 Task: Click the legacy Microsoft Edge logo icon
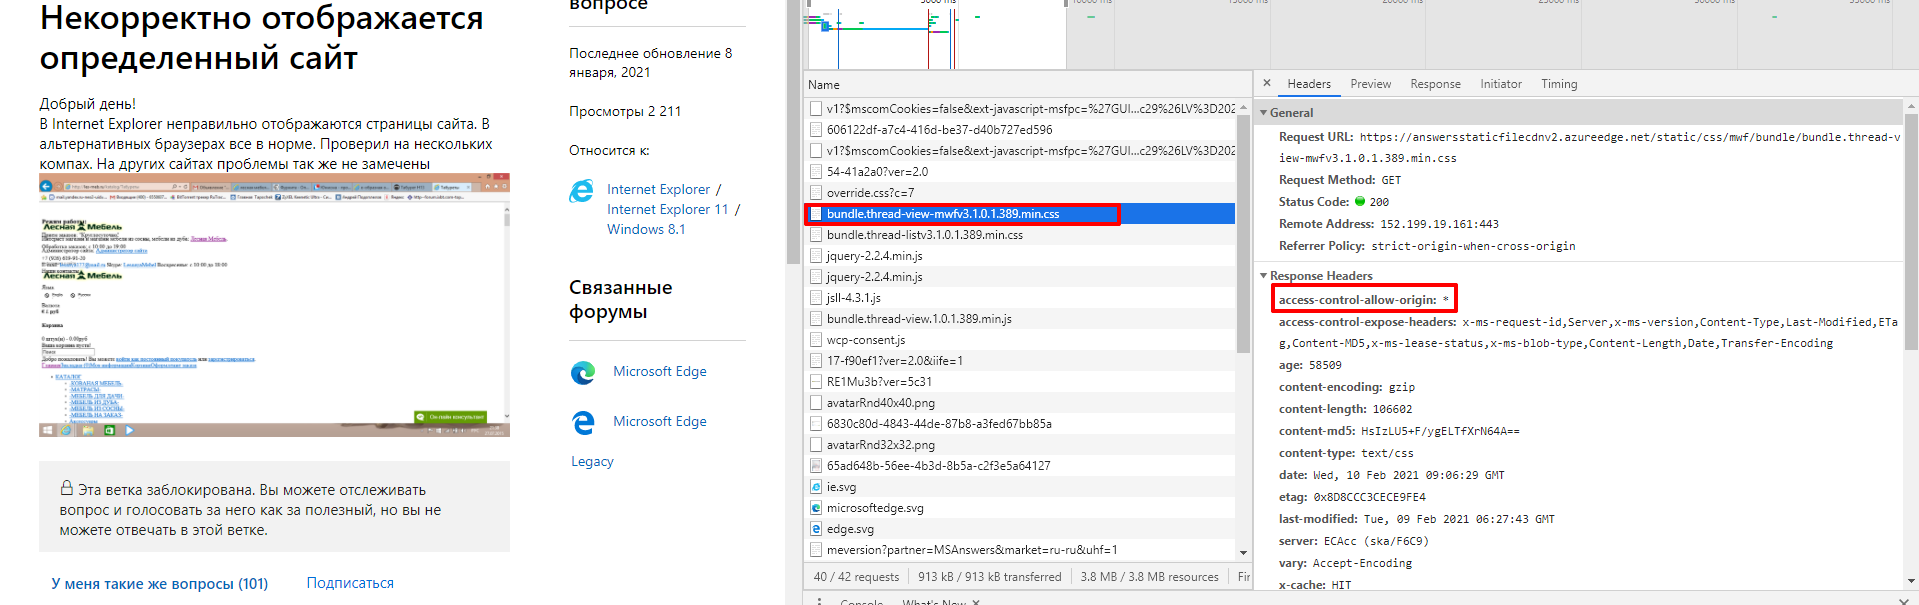(583, 423)
